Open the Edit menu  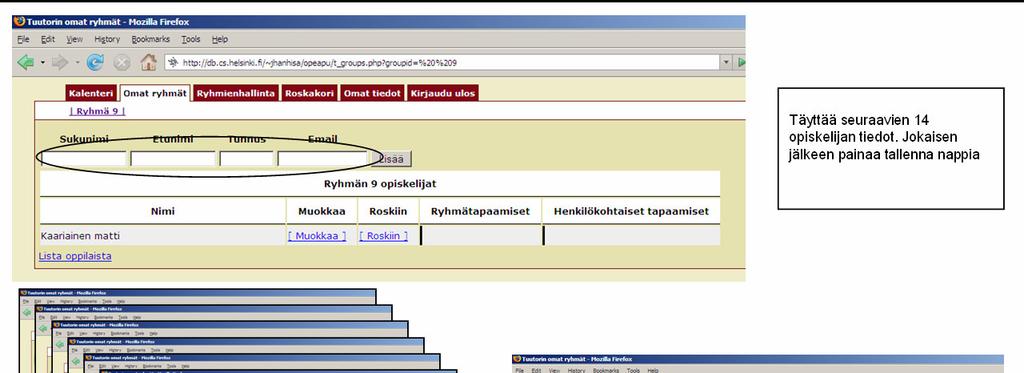[x=48, y=39]
